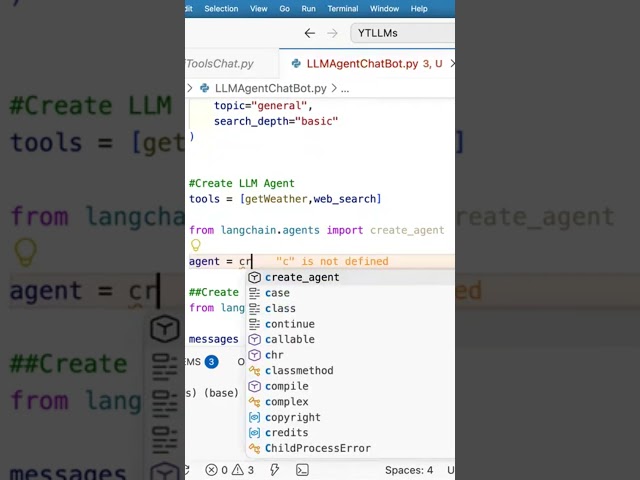Click the tools list code line
This screenshot has width=640, height=480.
pyautogui.click(x=285, y=199)
